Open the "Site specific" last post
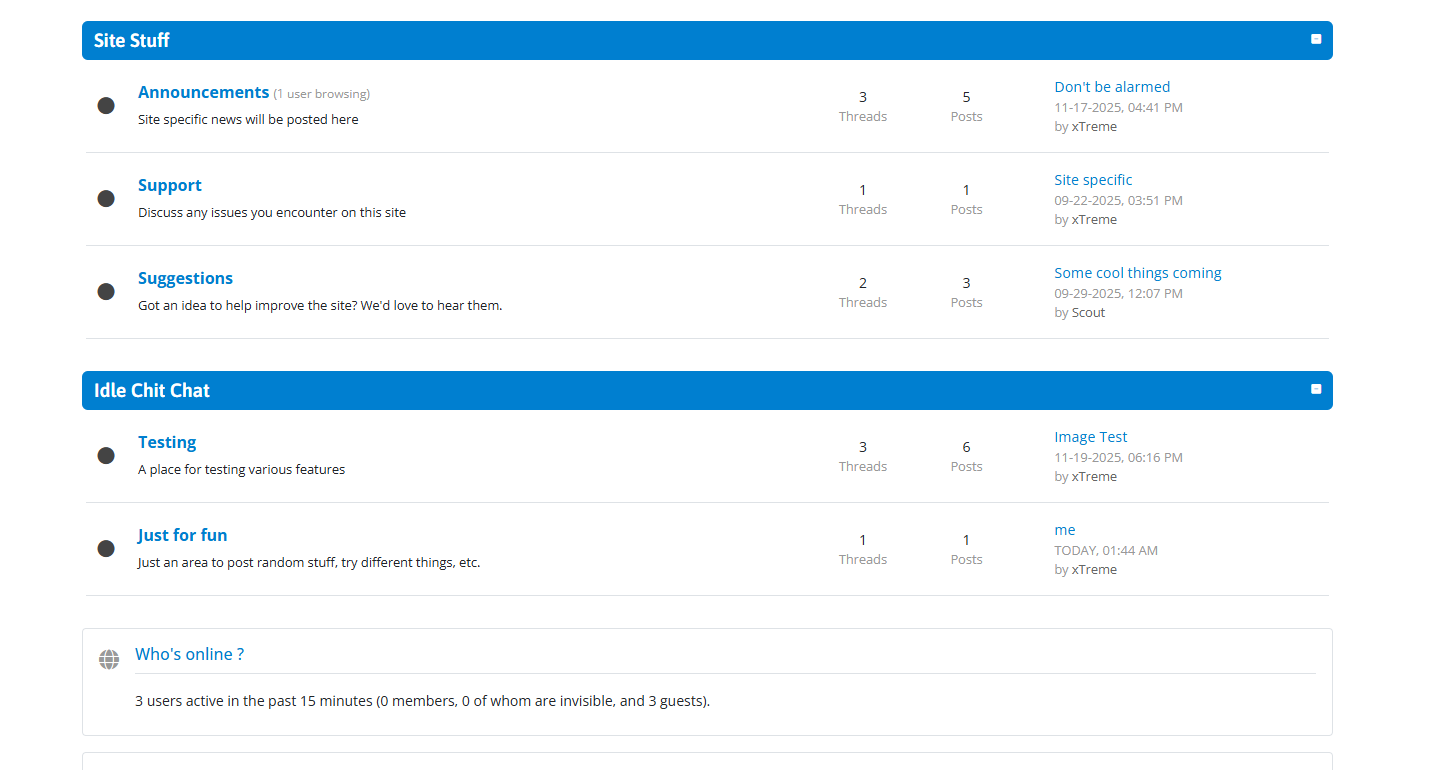Image resolution: width=1440 pixels, height=770 pixels. [x=1093, y=180]
